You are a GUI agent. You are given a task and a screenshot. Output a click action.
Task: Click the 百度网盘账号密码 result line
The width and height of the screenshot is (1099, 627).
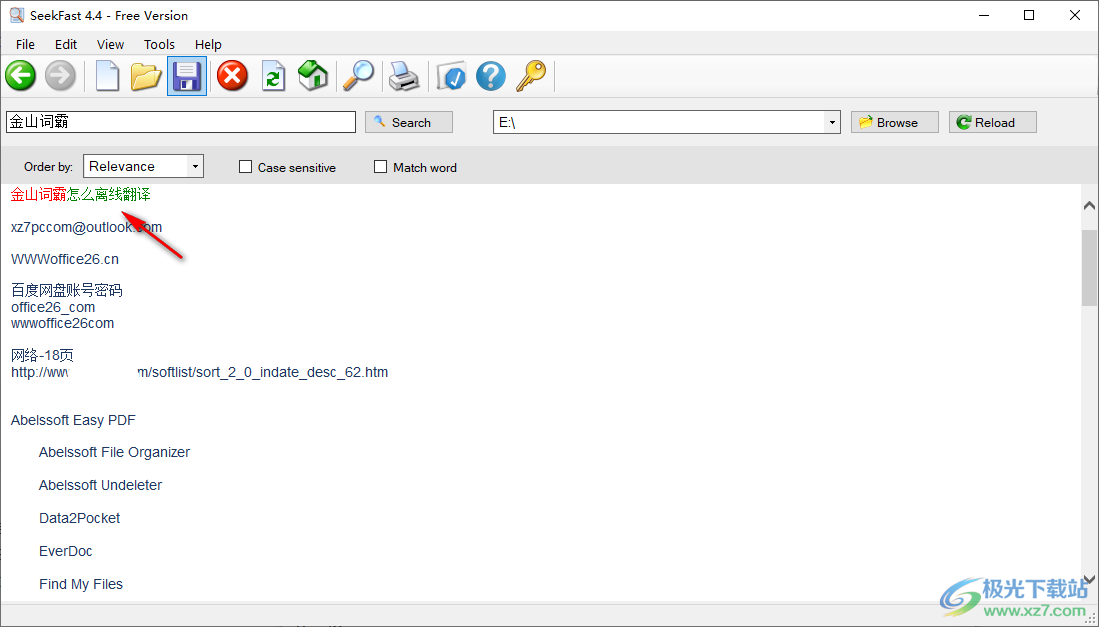pos(67,290)
